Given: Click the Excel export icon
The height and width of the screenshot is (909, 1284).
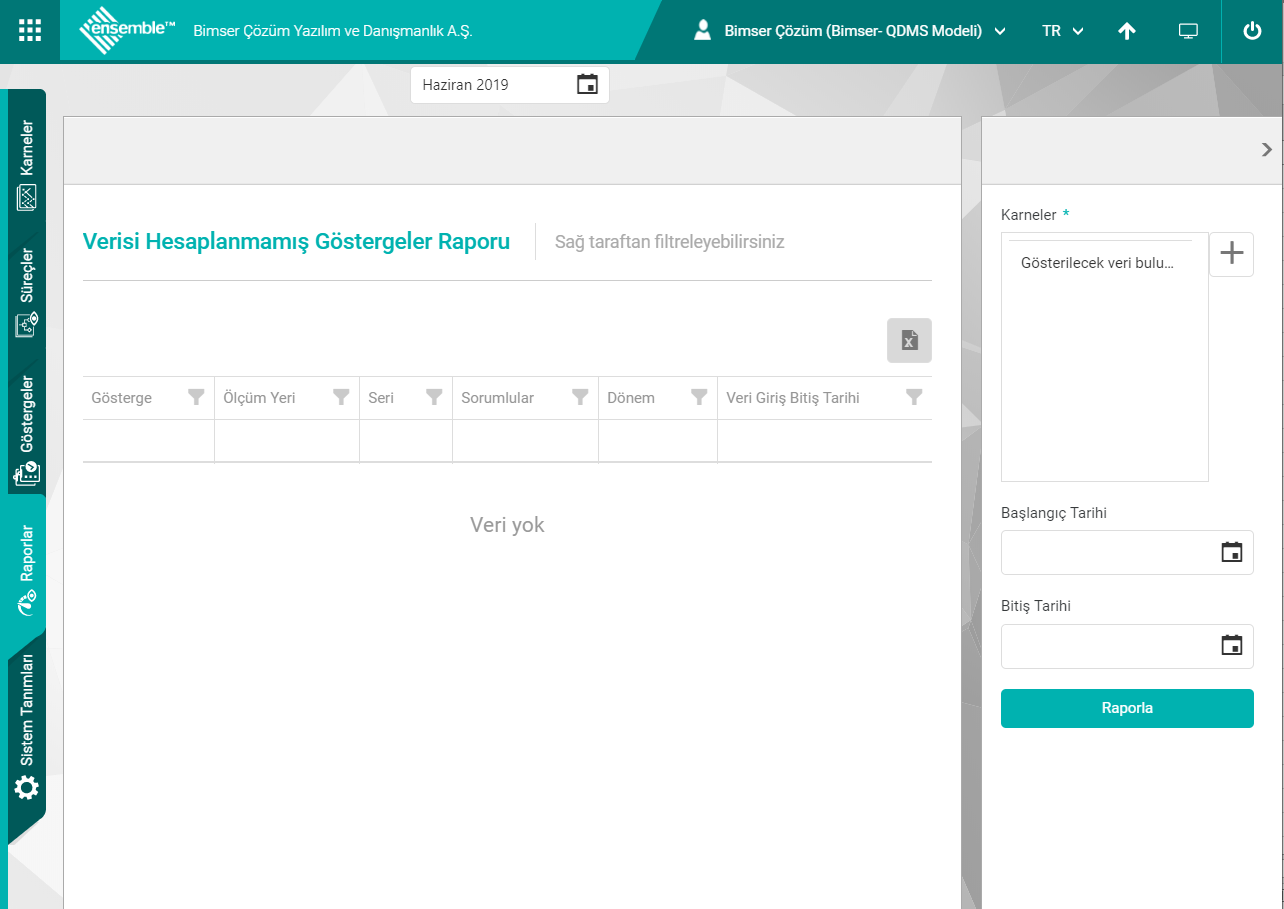Looking at the screenshot, I should click(x=909, y=340).
